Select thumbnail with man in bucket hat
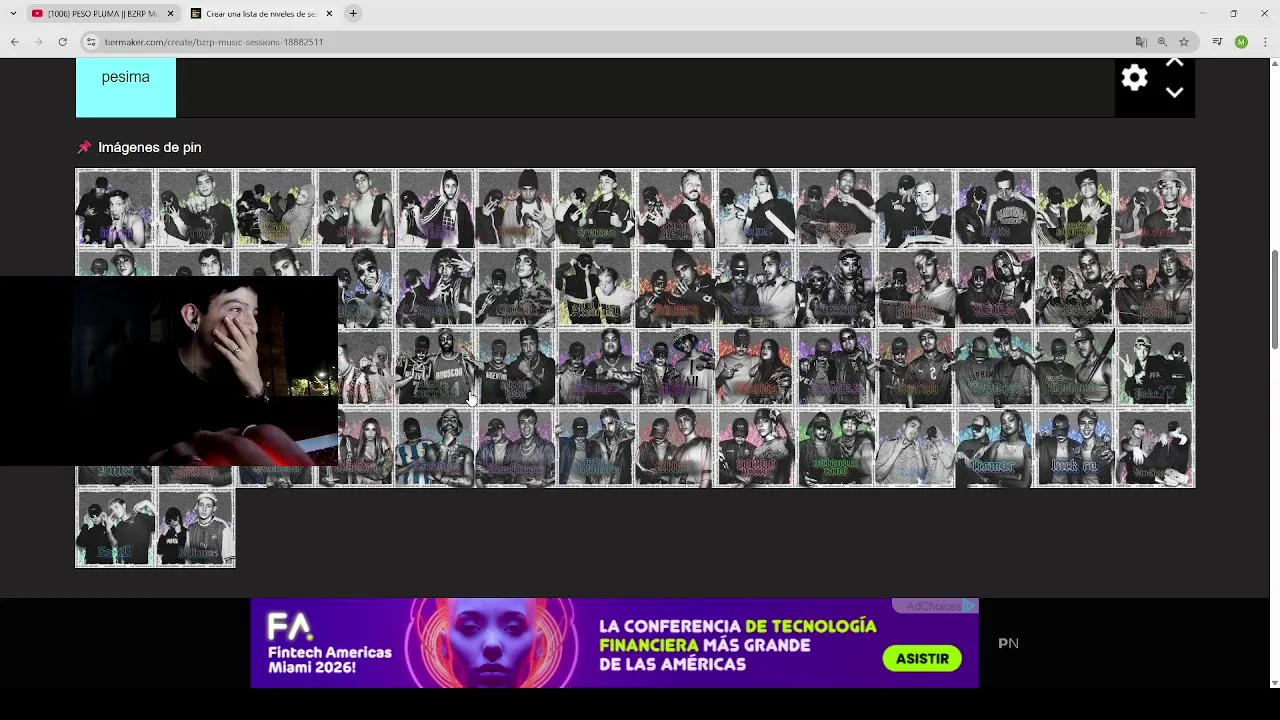 pyautogui.click(x=1155, y=208)
